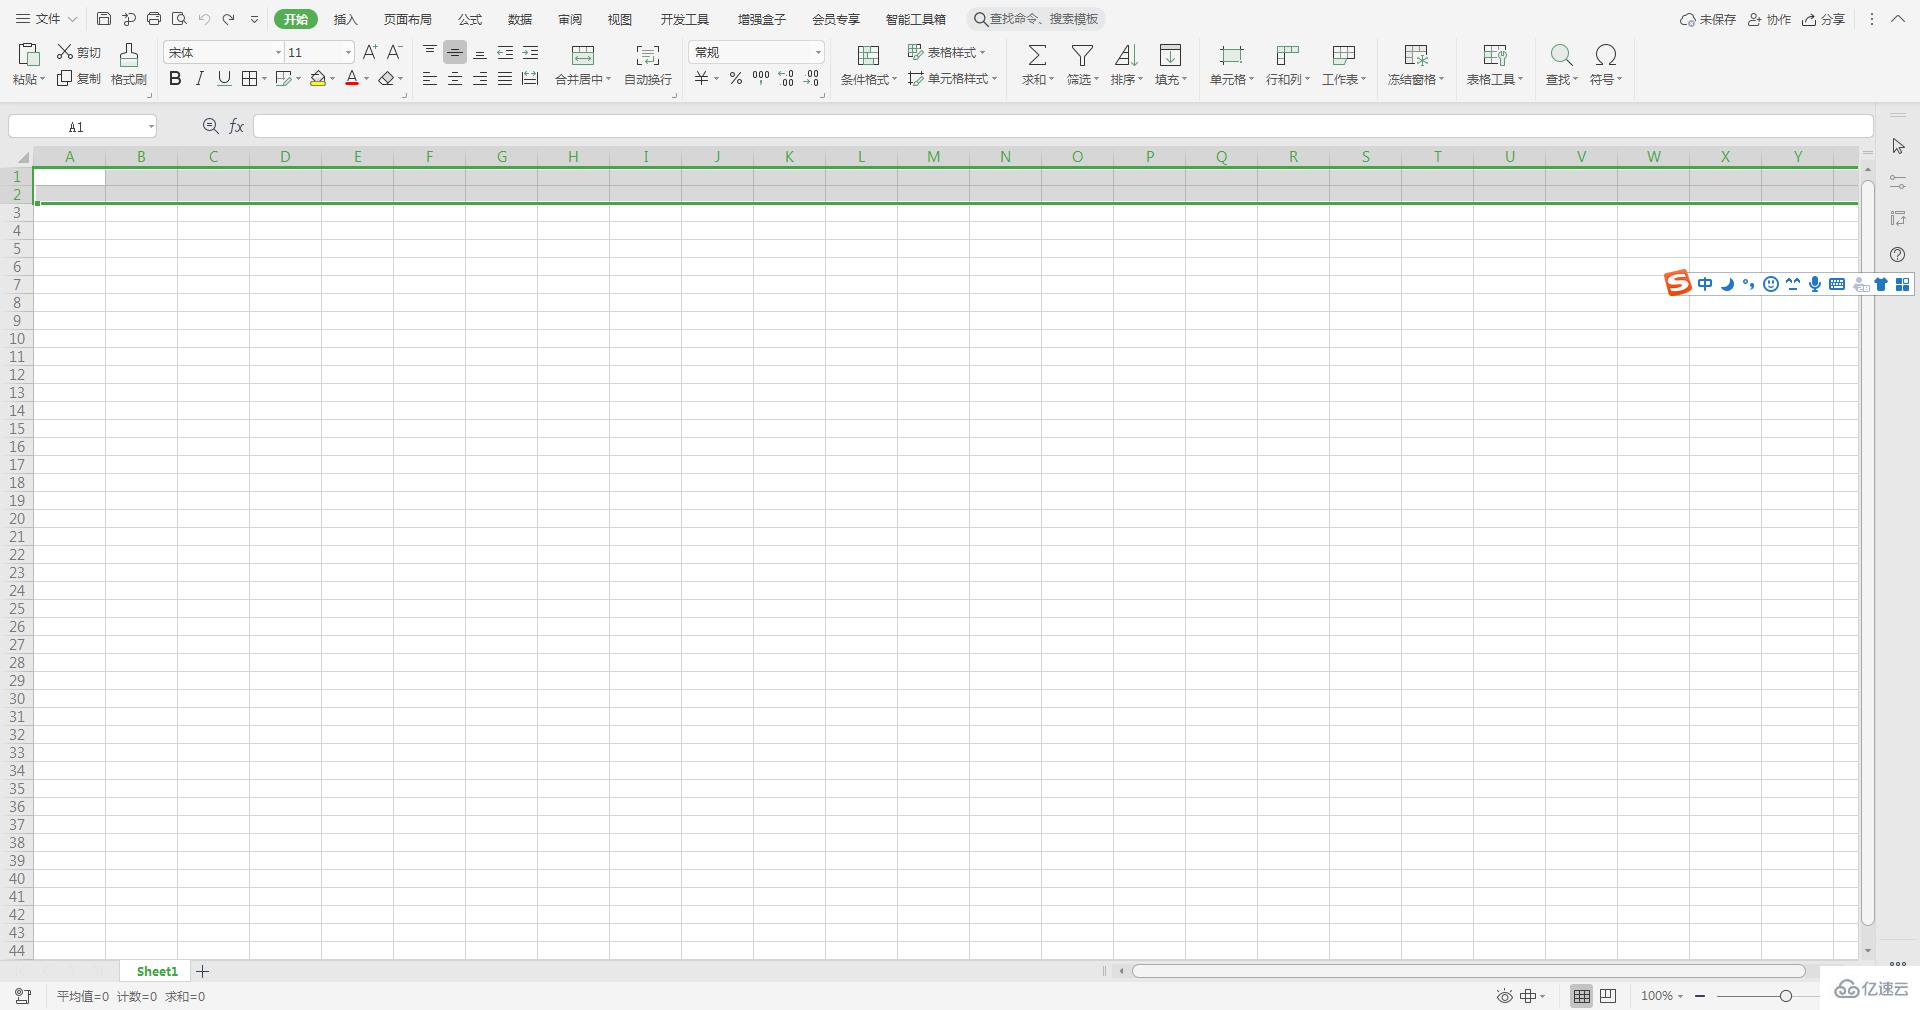Toggle left horizontal text alignment
This screenshot has width=1920, height=1010.
430,78
